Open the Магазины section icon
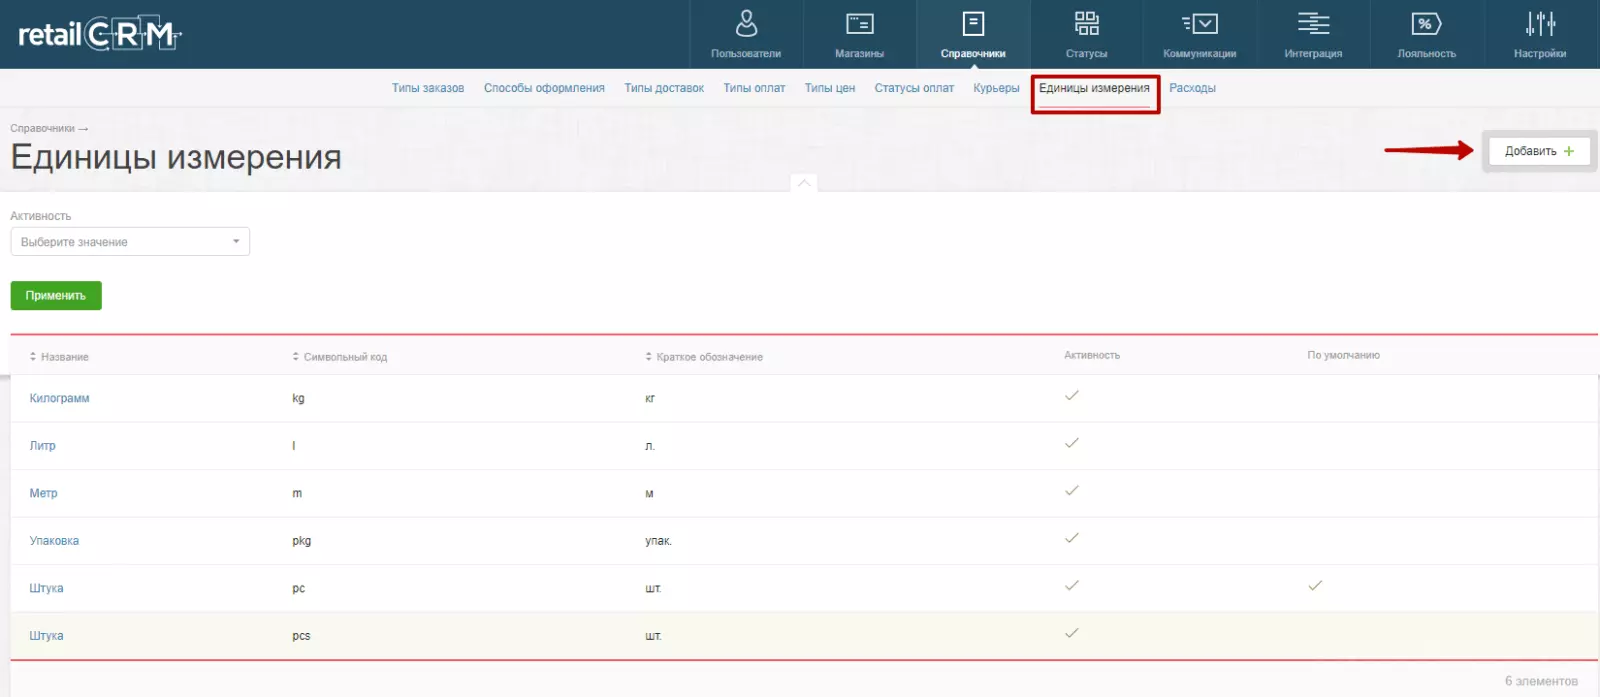 [x=859, y=24]
